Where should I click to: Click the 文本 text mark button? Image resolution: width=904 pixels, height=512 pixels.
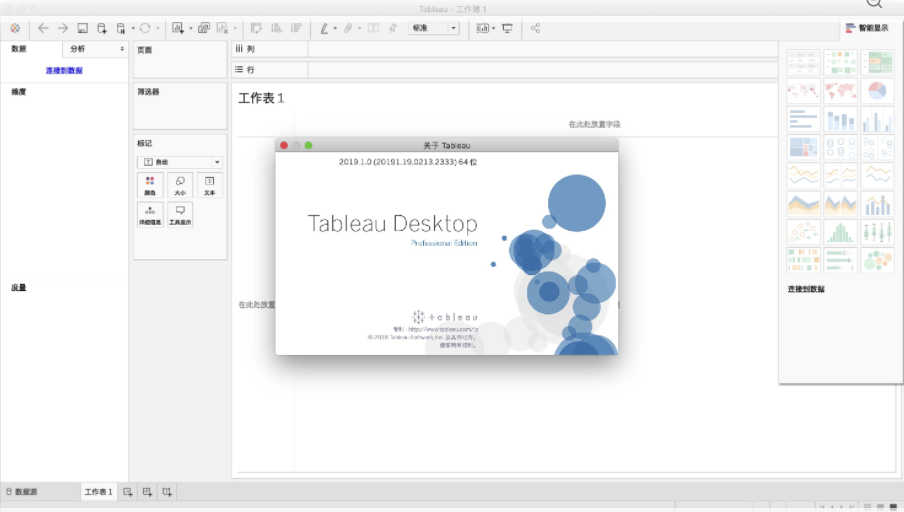click(209, 185)
